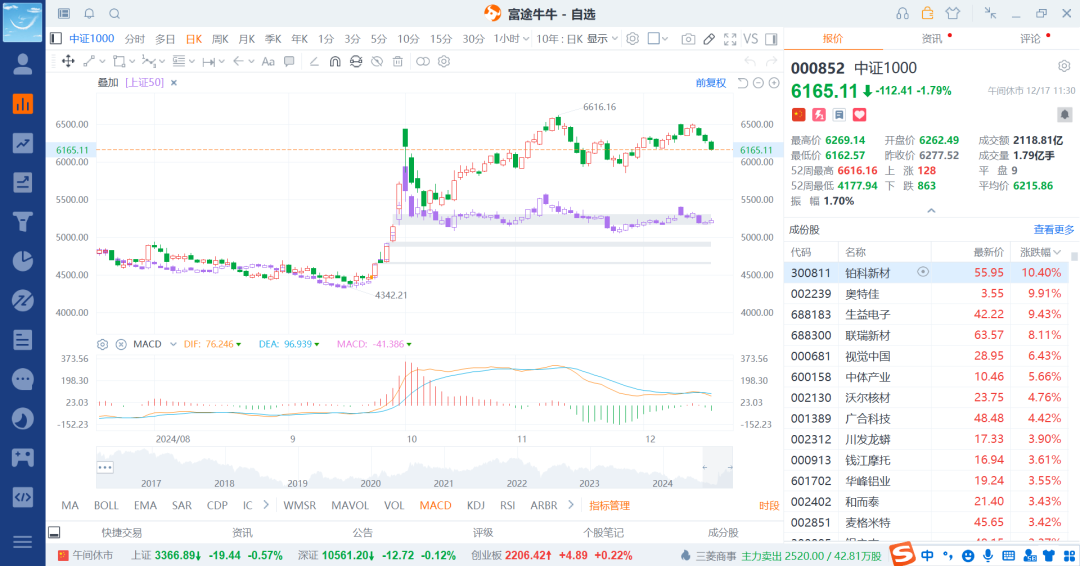Select the 铂科新材 constituent row
Image resolution: width=1080 pixels, height=566 pixels.
(926, 273)
